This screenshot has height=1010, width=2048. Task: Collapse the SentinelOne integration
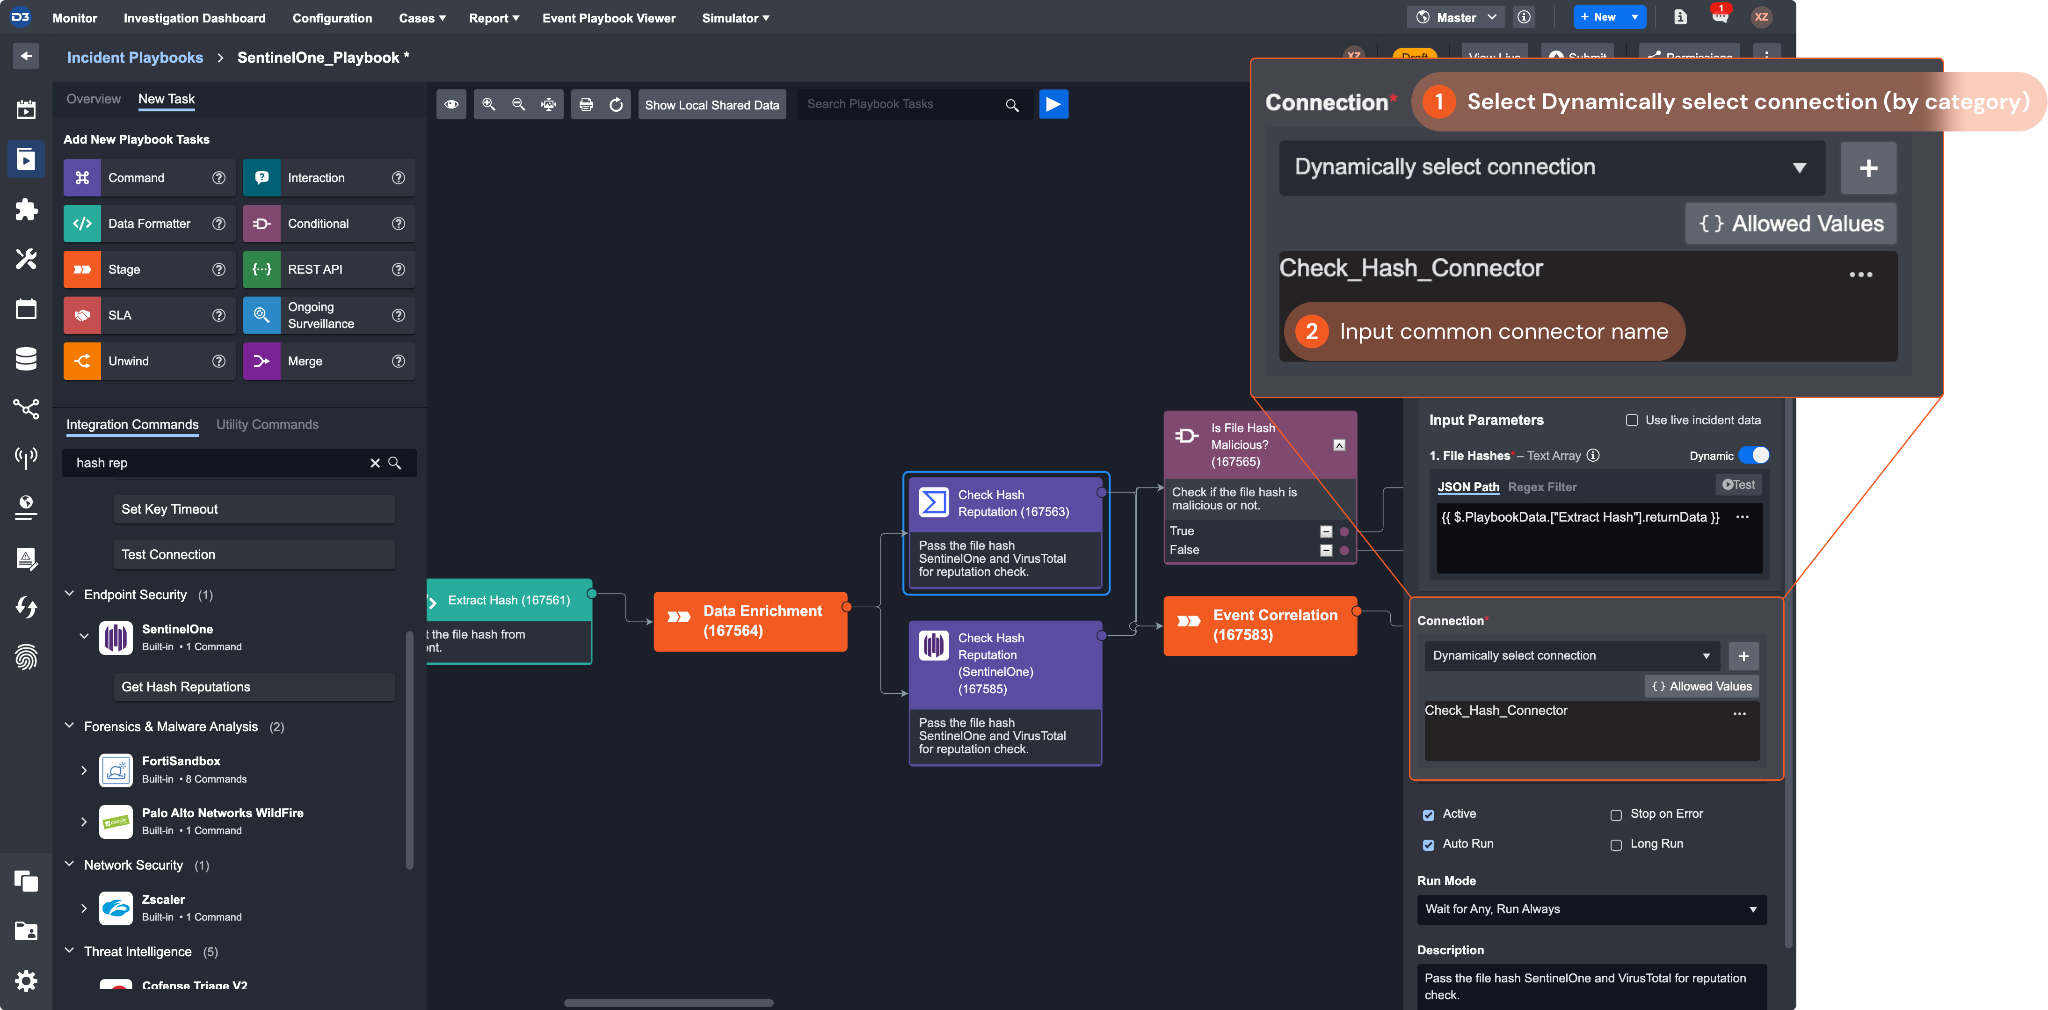pos(84,636)
